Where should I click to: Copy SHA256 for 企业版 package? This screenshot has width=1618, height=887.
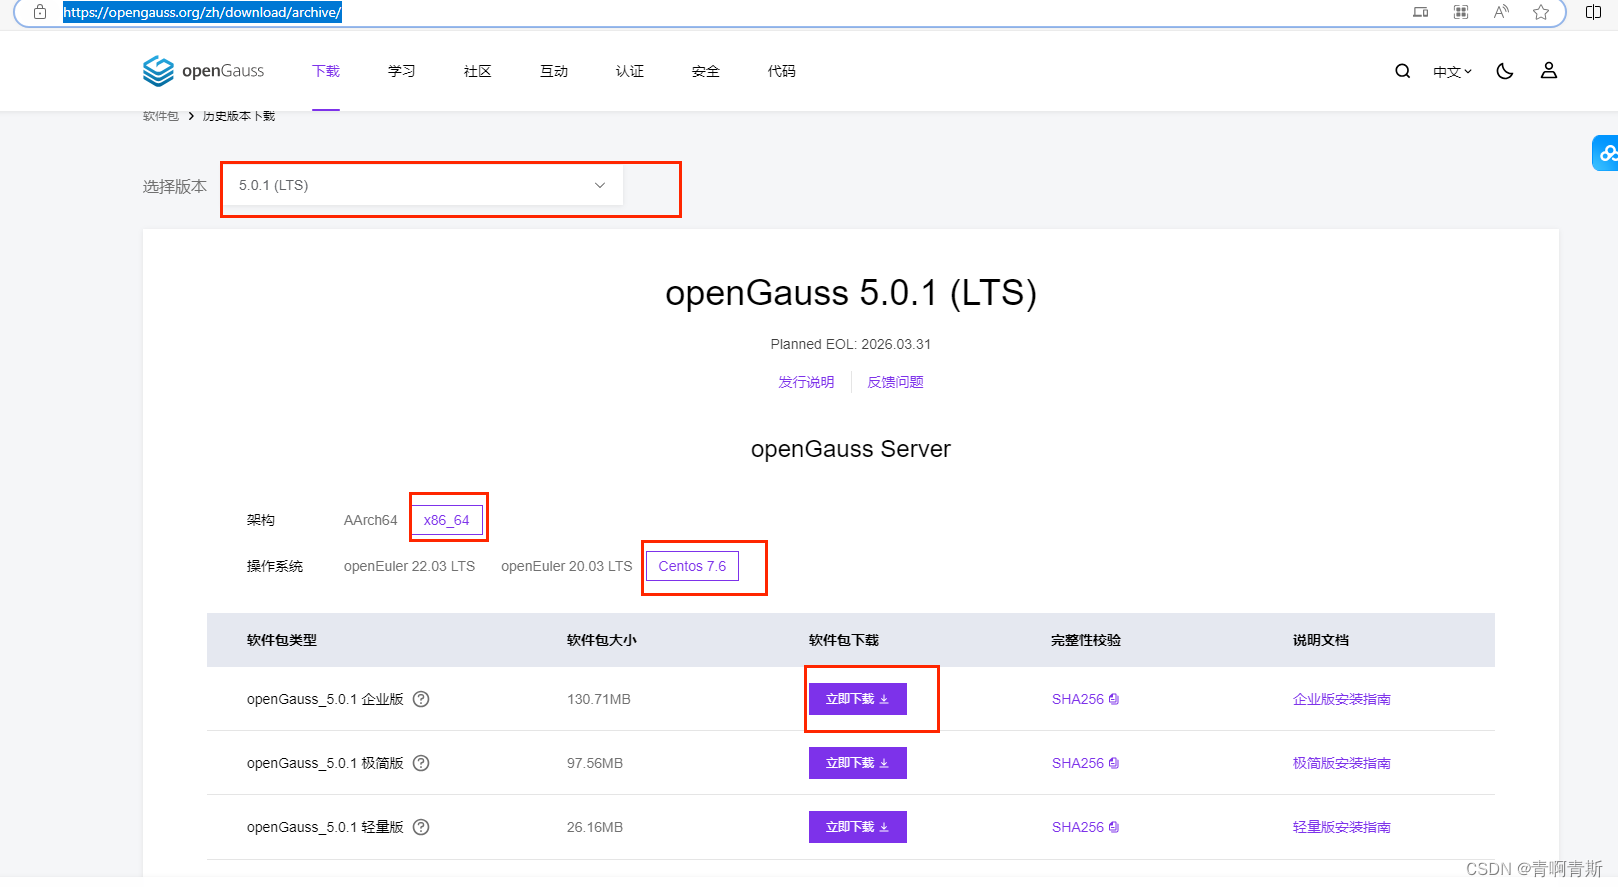pos(1114,699)
